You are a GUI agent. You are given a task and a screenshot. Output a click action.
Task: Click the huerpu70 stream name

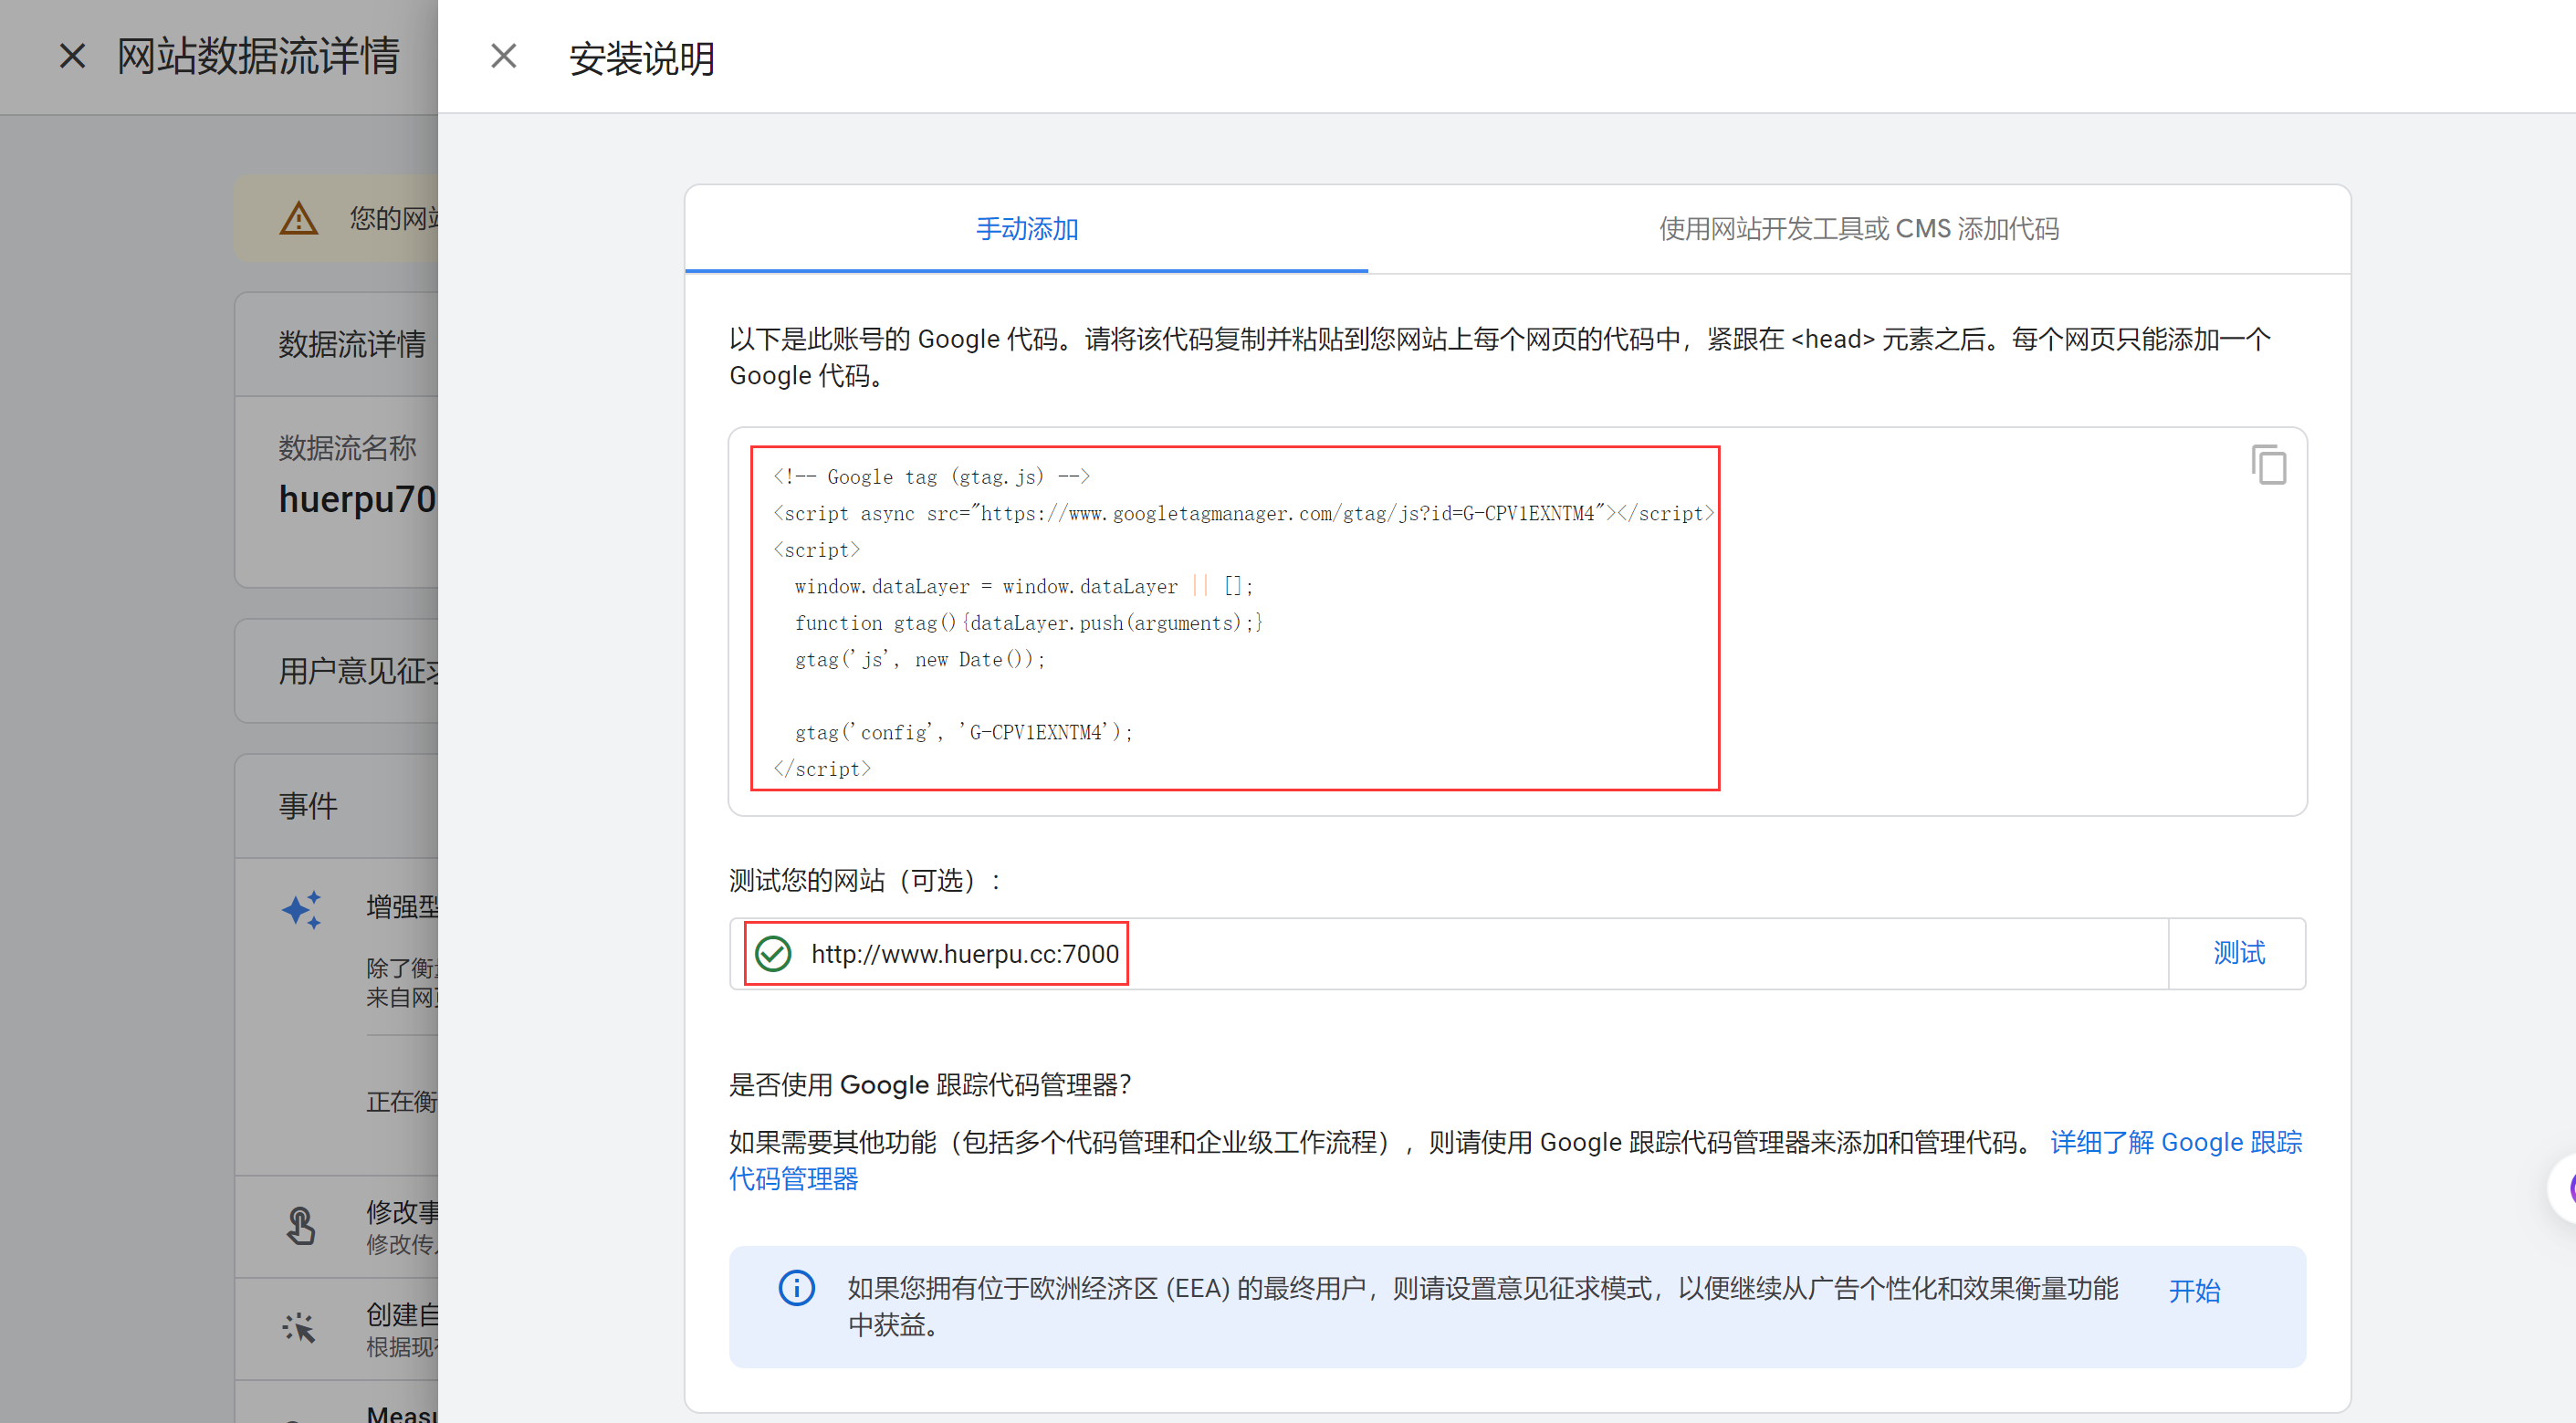(357, 499)
